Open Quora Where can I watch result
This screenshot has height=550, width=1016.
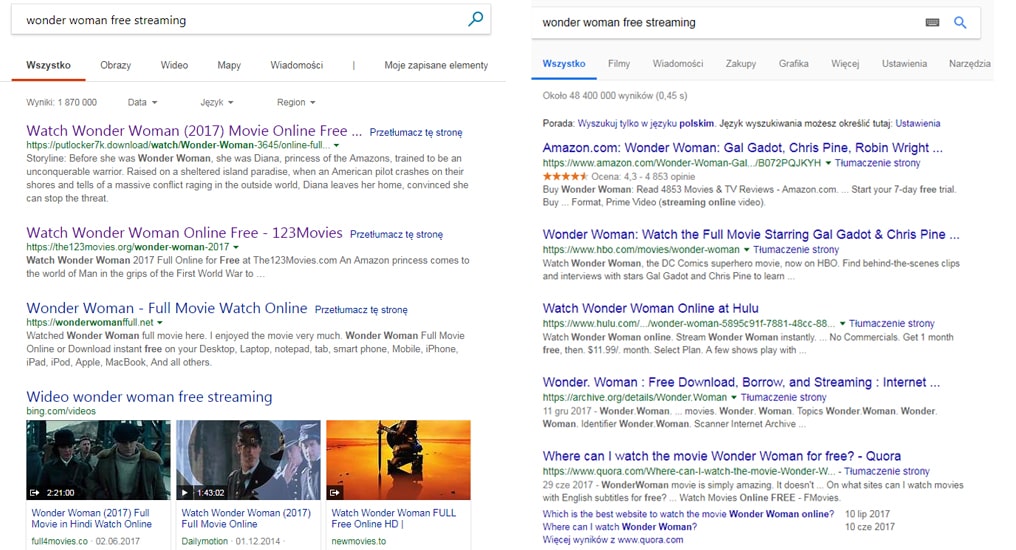click(722, 456)
